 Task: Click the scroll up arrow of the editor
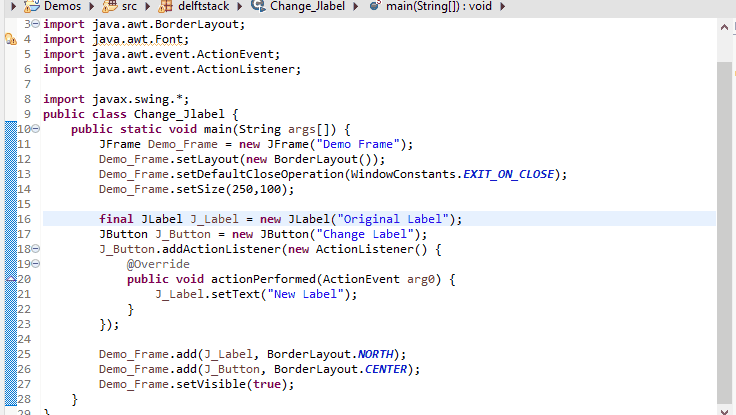724,28
